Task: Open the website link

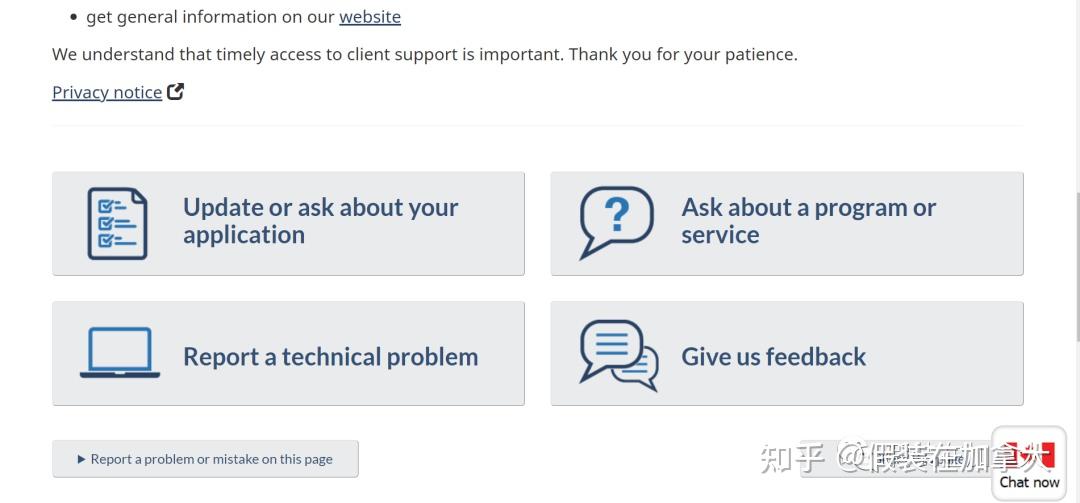Action: tap(370, 17)
